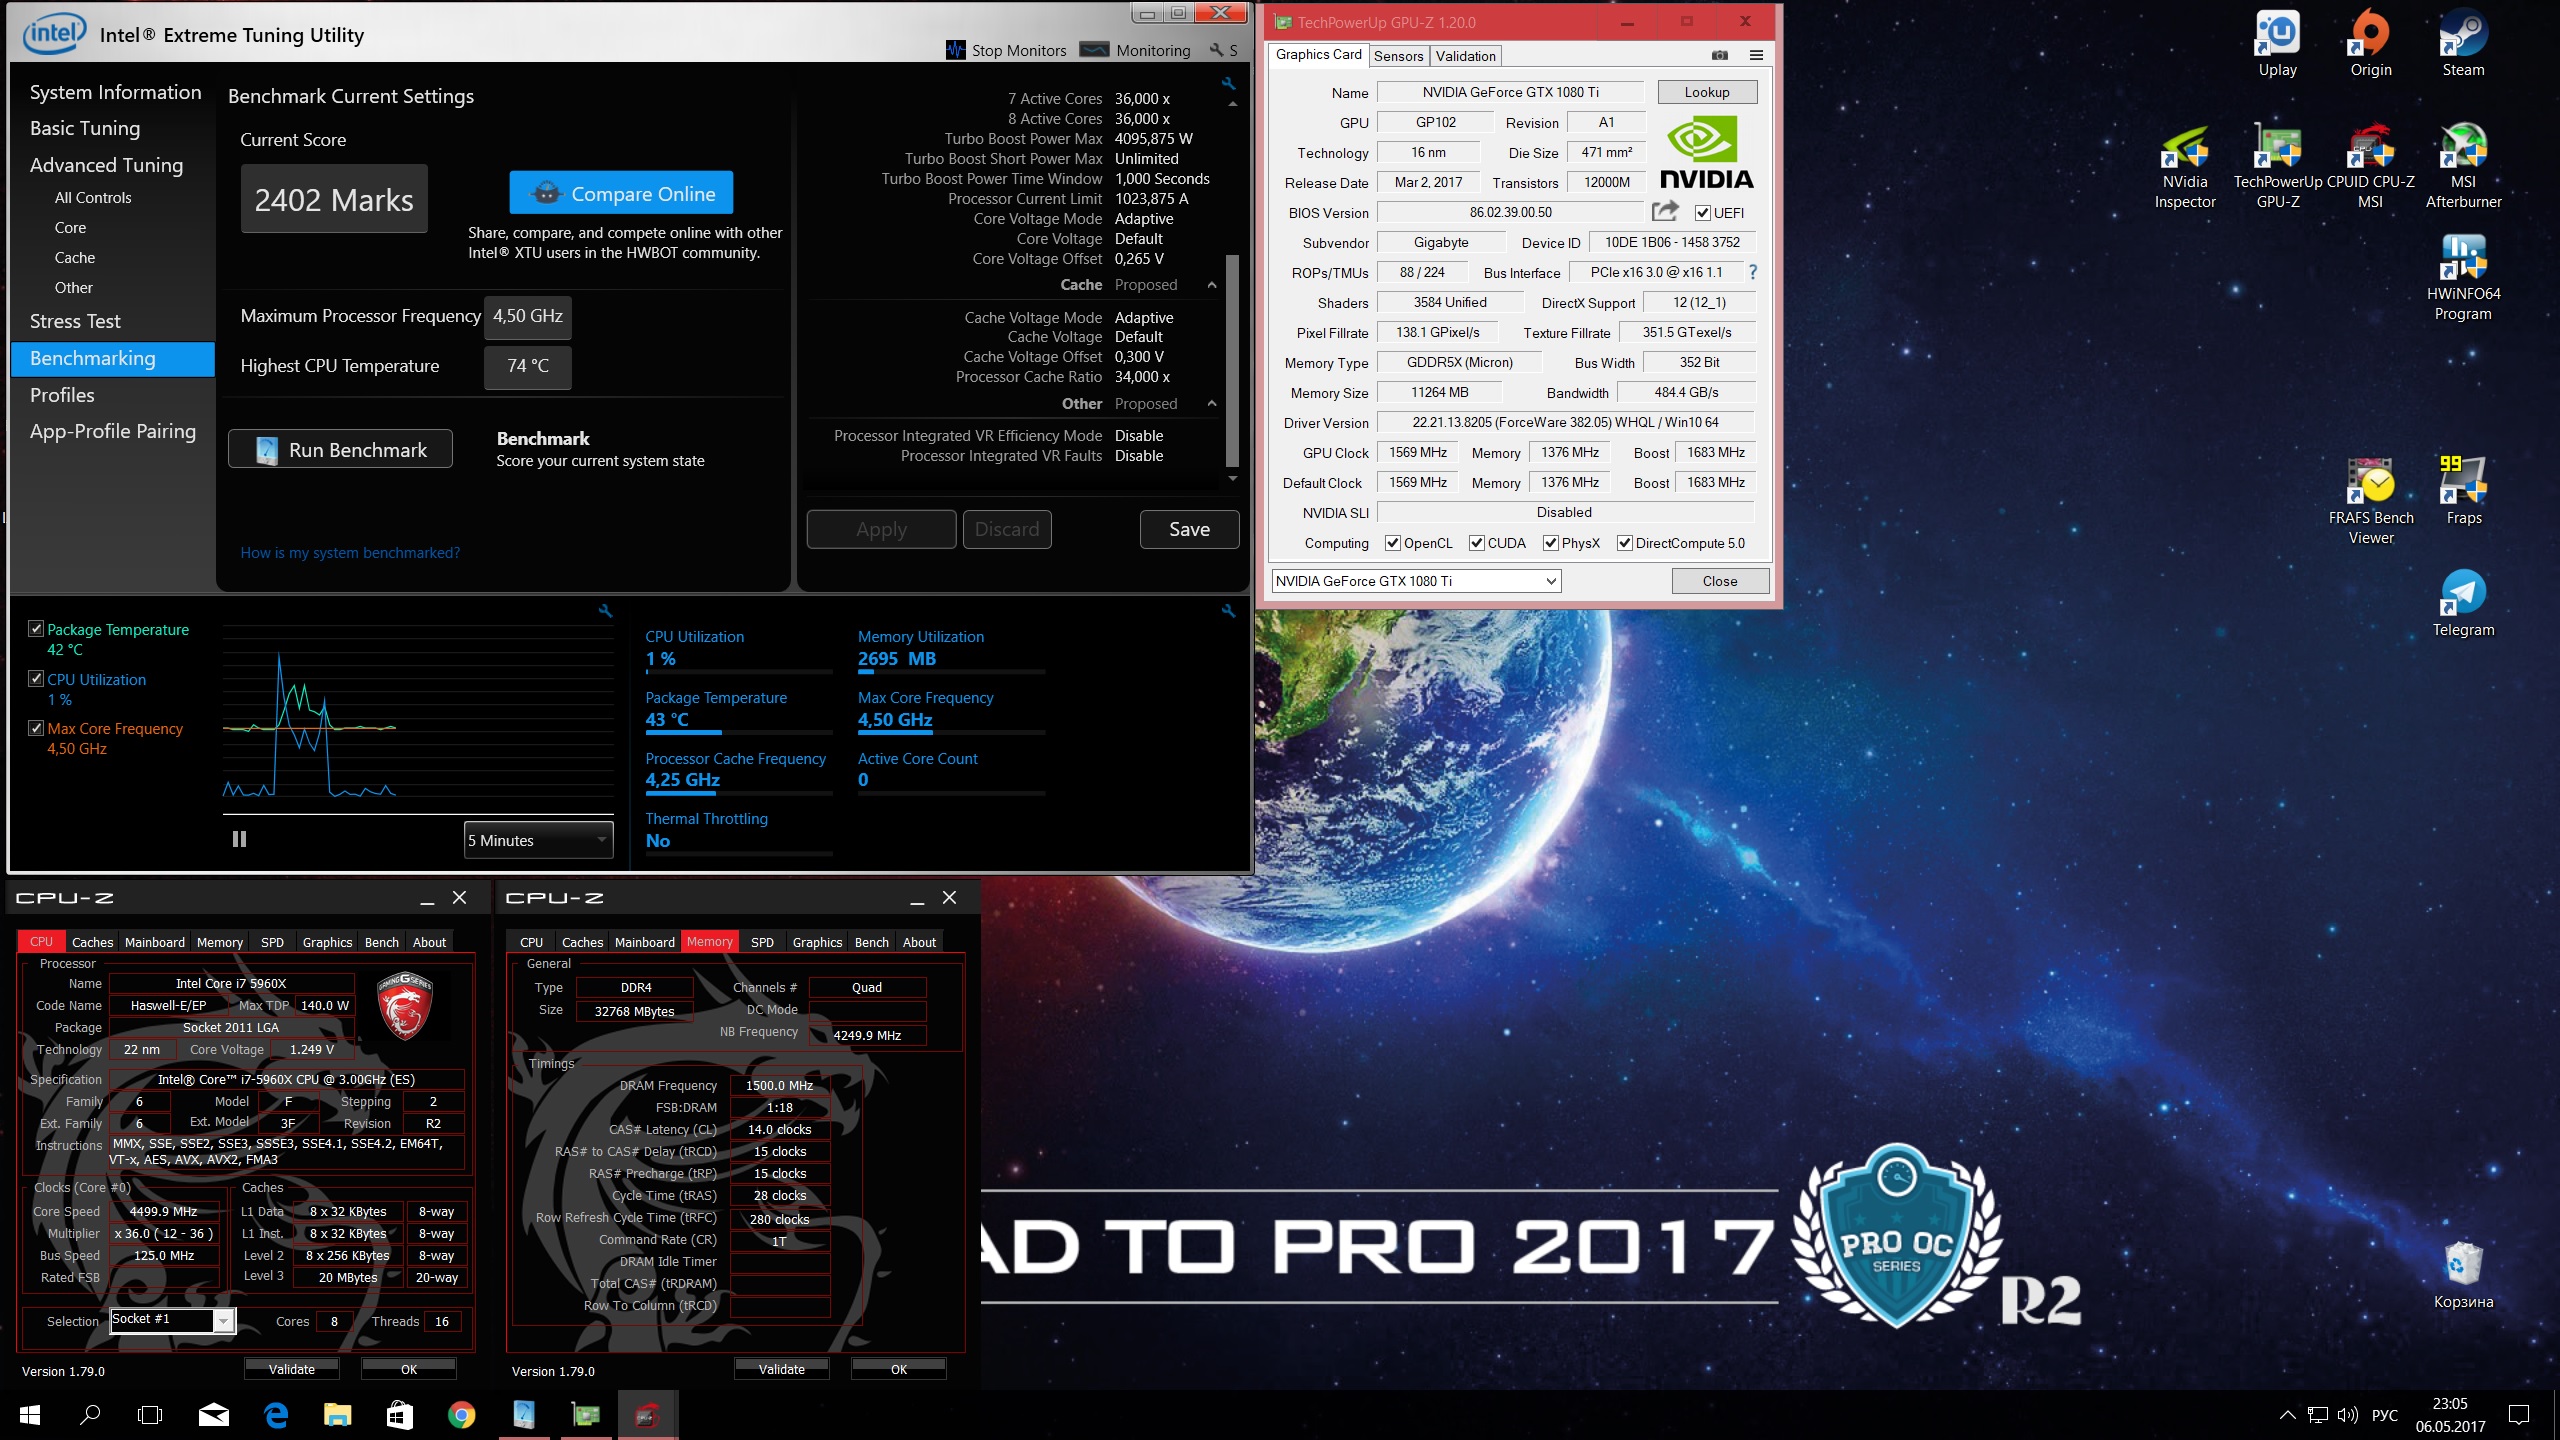Click Monitoring in XTU toolbar

click(x=1135, y=50)
